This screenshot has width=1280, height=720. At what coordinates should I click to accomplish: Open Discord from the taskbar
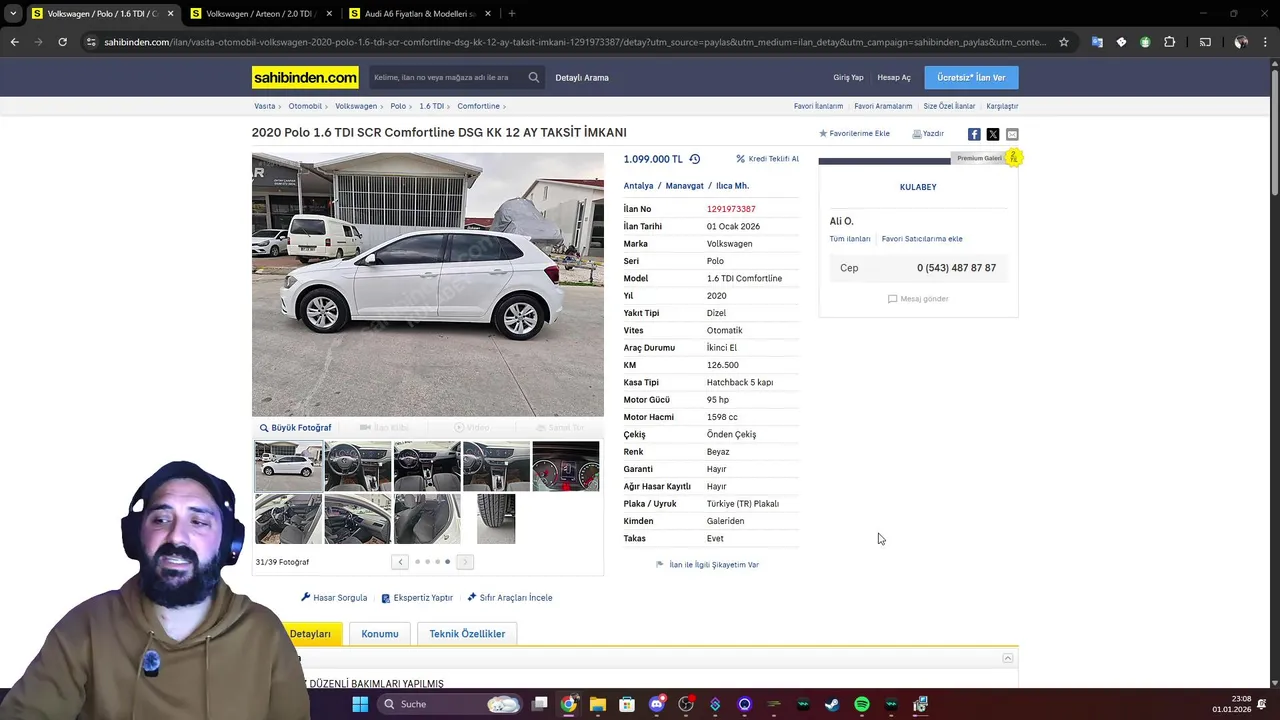pyautogui.click(x=656, y=704)
